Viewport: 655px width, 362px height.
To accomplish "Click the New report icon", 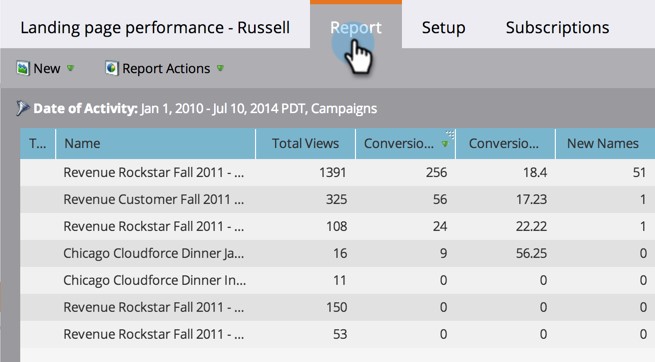I will (x=23, y=68).
